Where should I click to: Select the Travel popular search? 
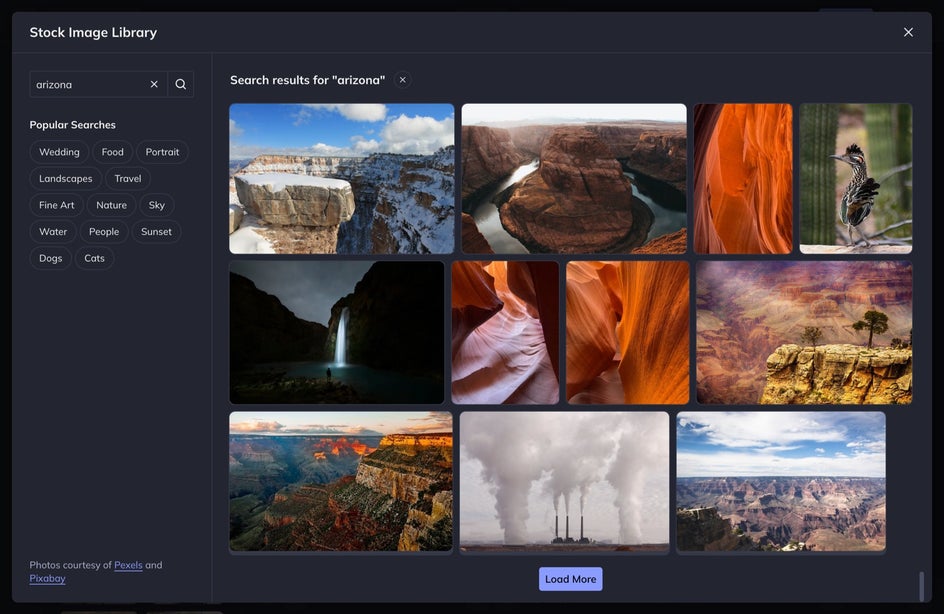pyautogui.click(x=128, y=178)
